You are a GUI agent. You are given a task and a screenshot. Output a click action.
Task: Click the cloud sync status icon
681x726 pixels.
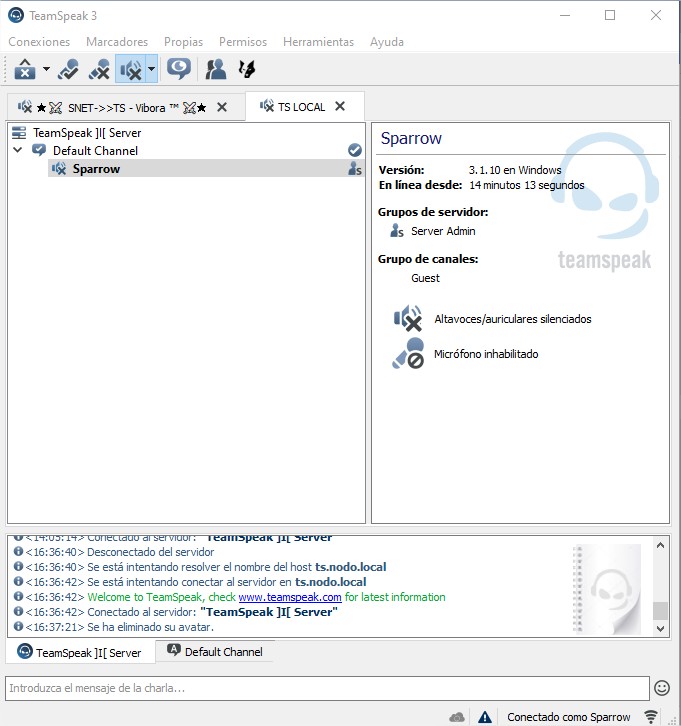(457, 717)
